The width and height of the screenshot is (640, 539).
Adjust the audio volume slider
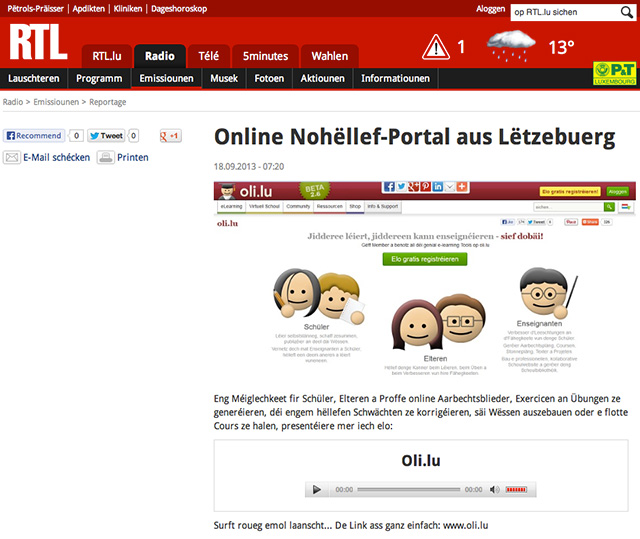click(515, 490)
